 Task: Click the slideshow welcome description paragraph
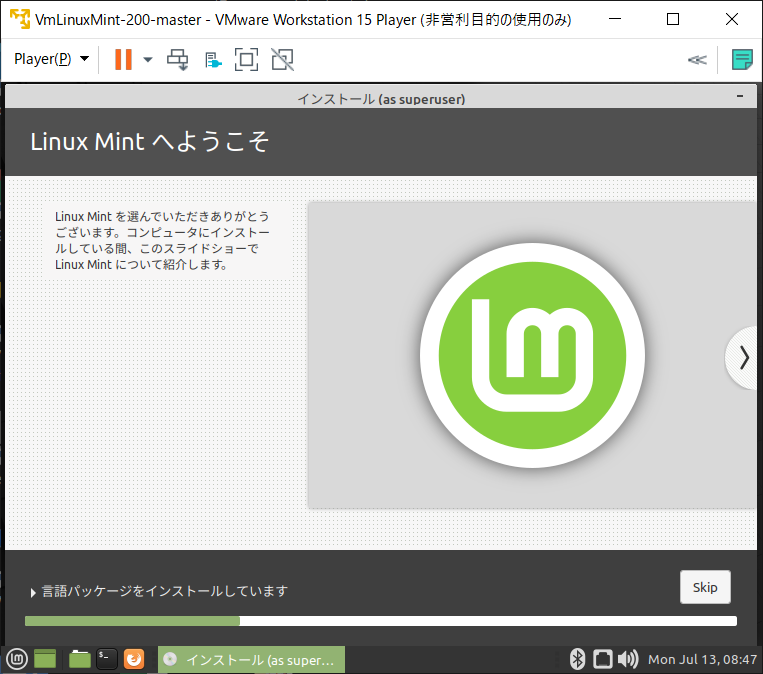[x=162, y=240]
